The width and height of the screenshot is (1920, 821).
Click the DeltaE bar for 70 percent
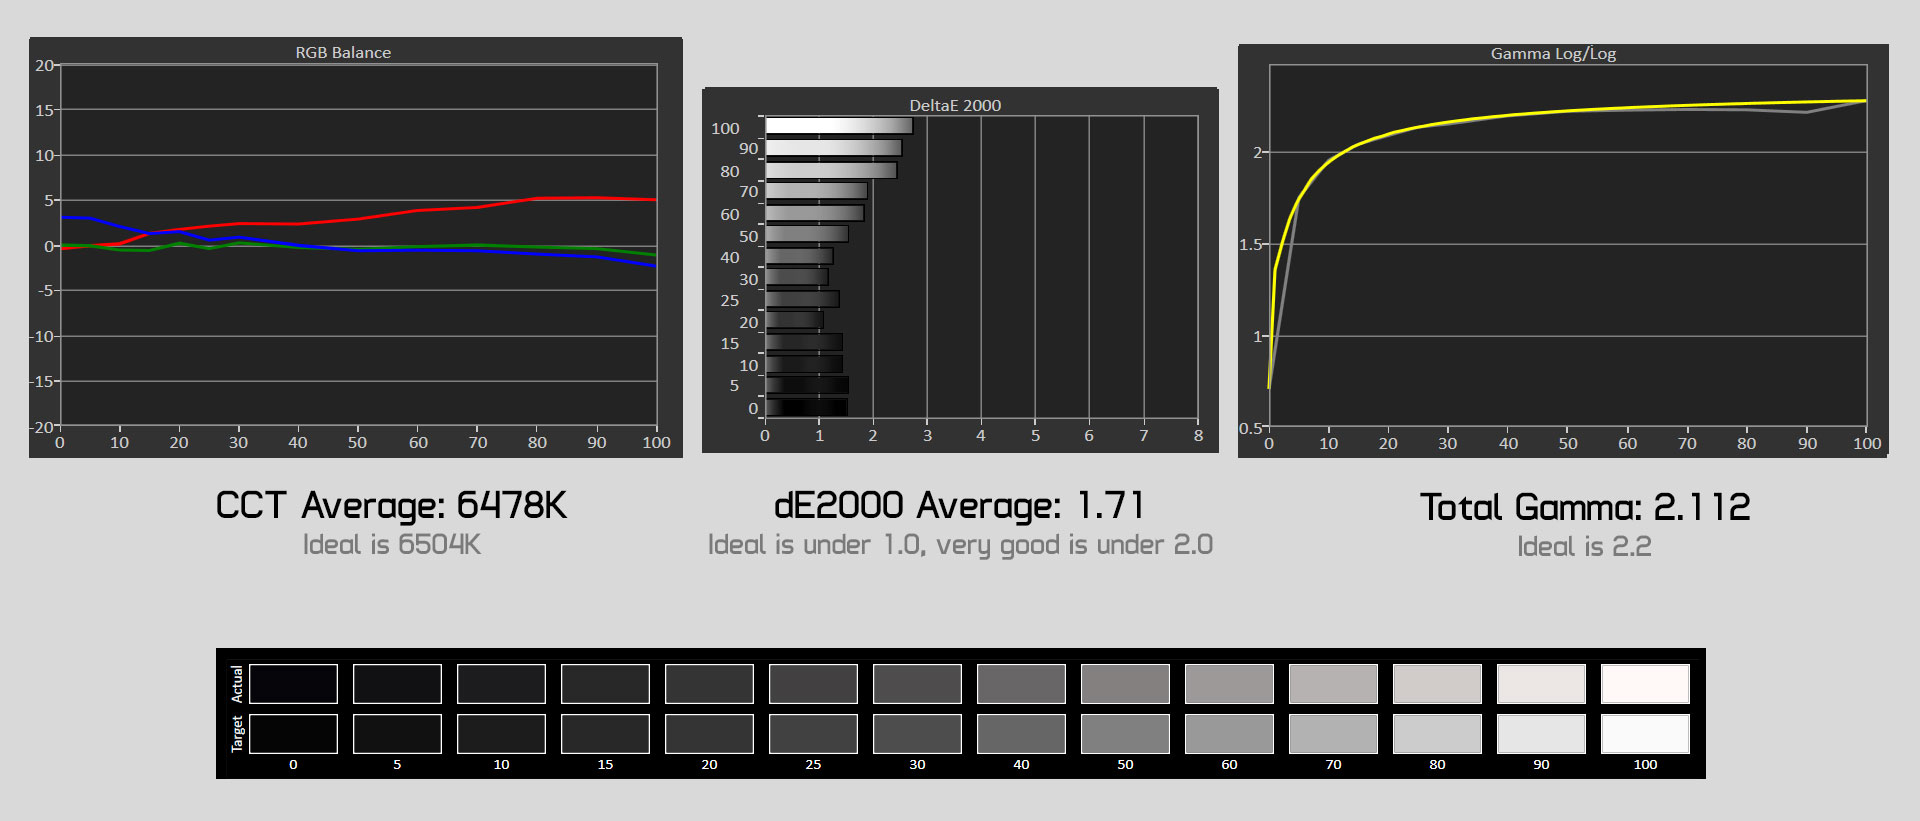point(816,191)
